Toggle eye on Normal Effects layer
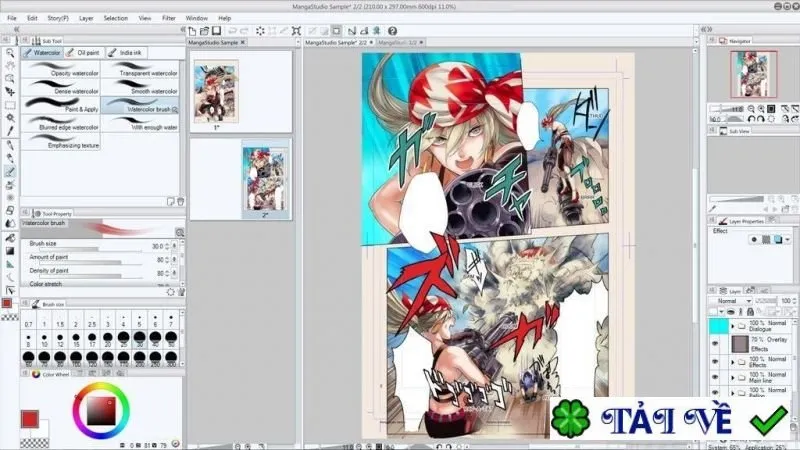800x450 pixels. [x=715, y=362]
